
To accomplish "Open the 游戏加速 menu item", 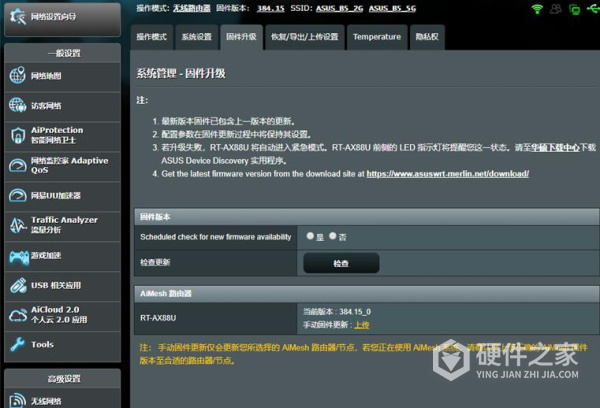I will click(x=62, y=256).
